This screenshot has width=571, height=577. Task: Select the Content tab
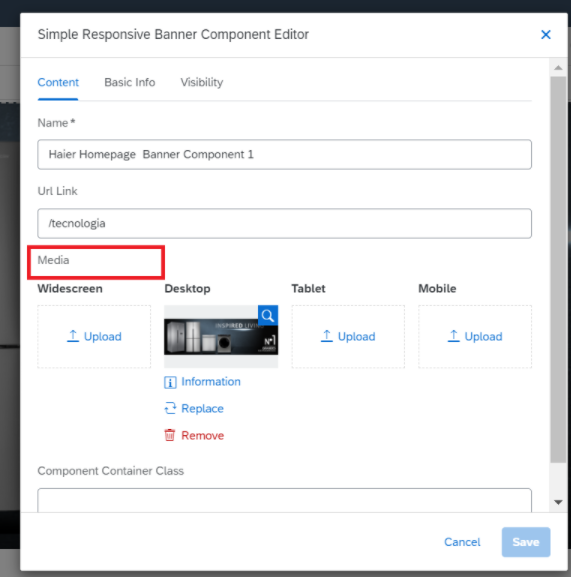tap(58, 82)
